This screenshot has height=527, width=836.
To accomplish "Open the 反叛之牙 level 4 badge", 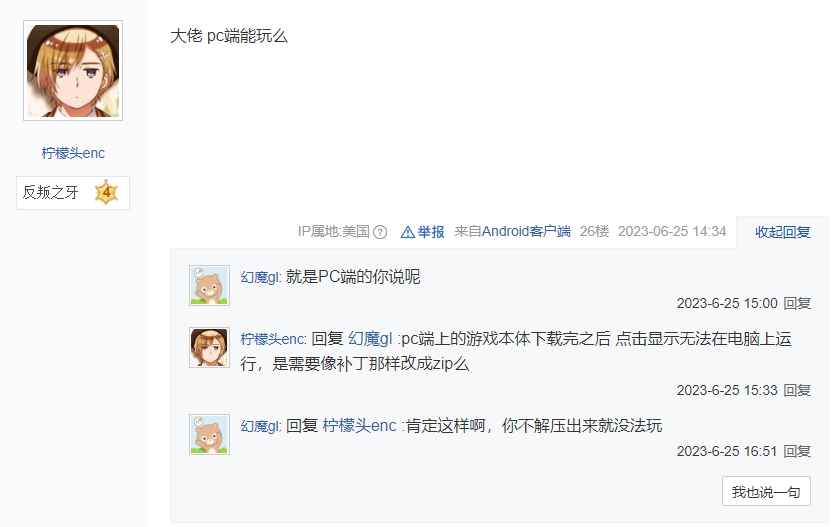I will pos(73,193).
